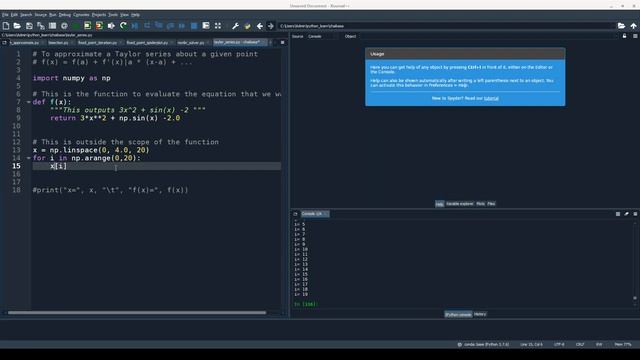Change to parent directory up arrow
Viewport: 640px width, 360px height.
click(x=633, y=26)
